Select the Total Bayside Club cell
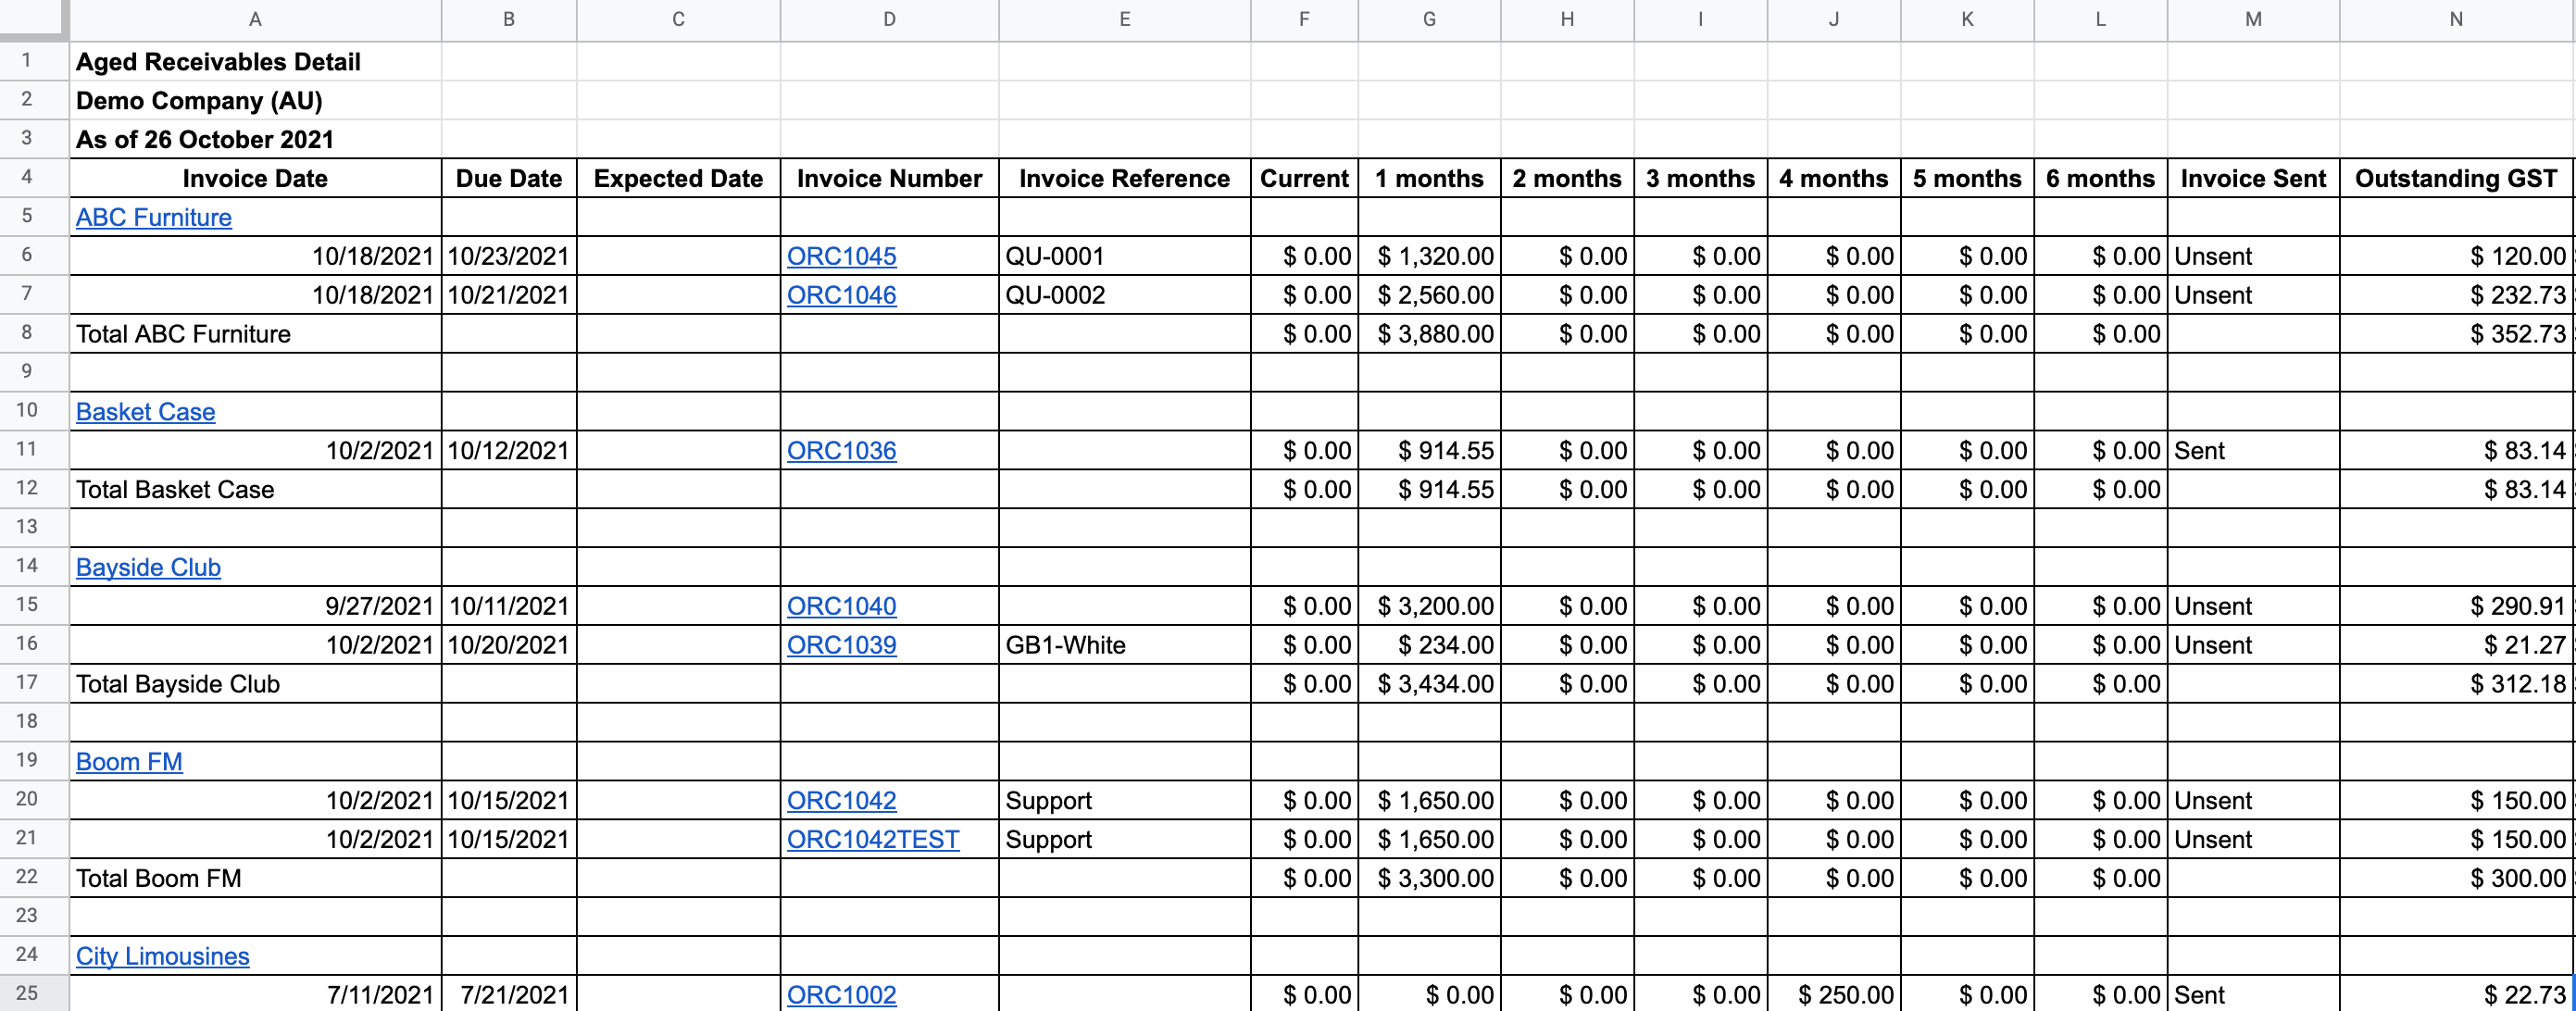This screenshot has height=1011, width=2576. (x=255, y=684)
